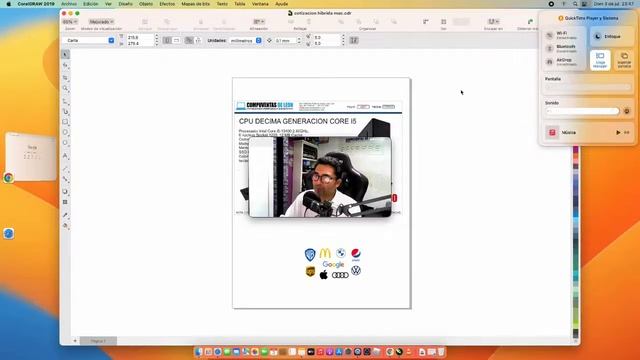Select the Rectangle tool in toolbox
The image size is (640, 360).
(x=65, y=122)
